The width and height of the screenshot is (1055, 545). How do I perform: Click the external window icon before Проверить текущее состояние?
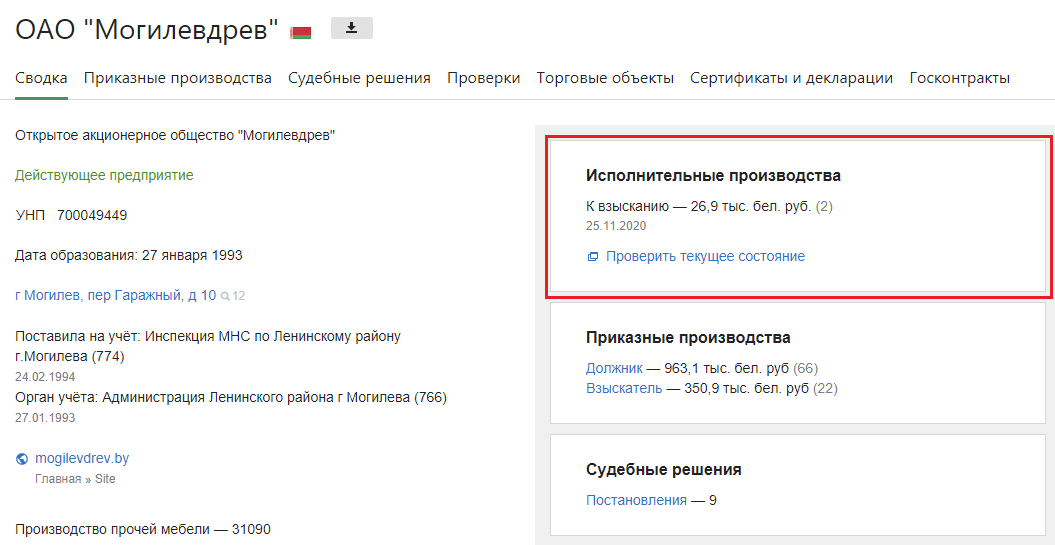[x=592, y=257]
